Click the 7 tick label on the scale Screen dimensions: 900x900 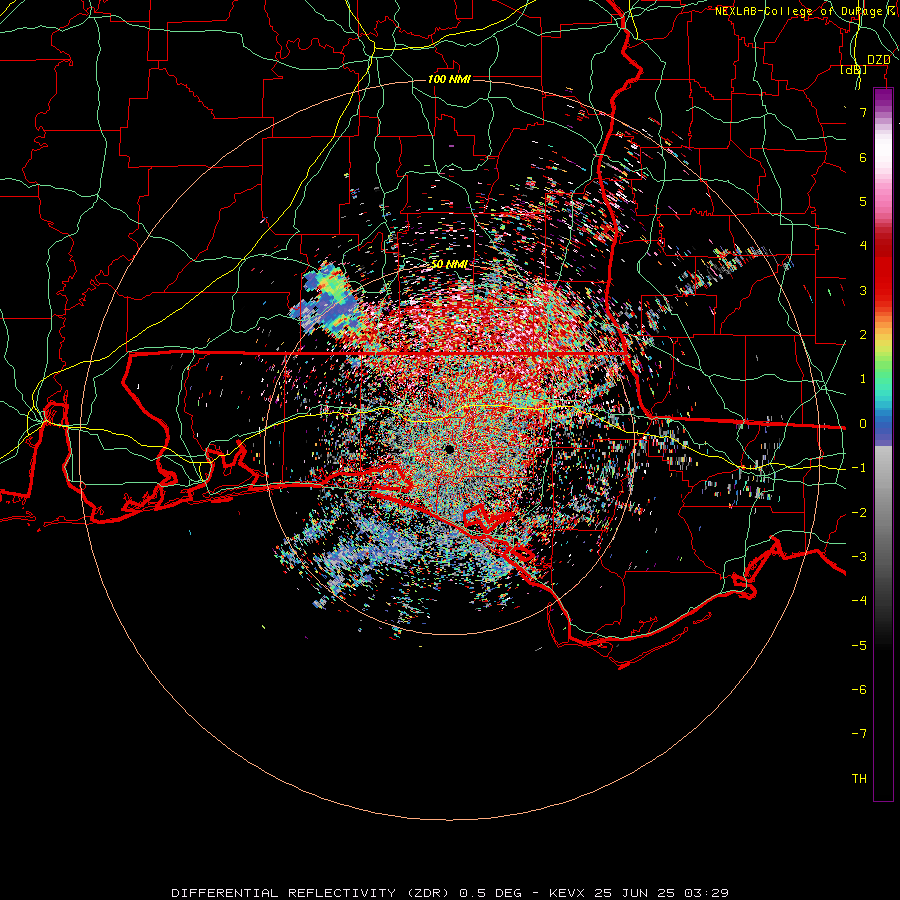(x=863, y=112)
